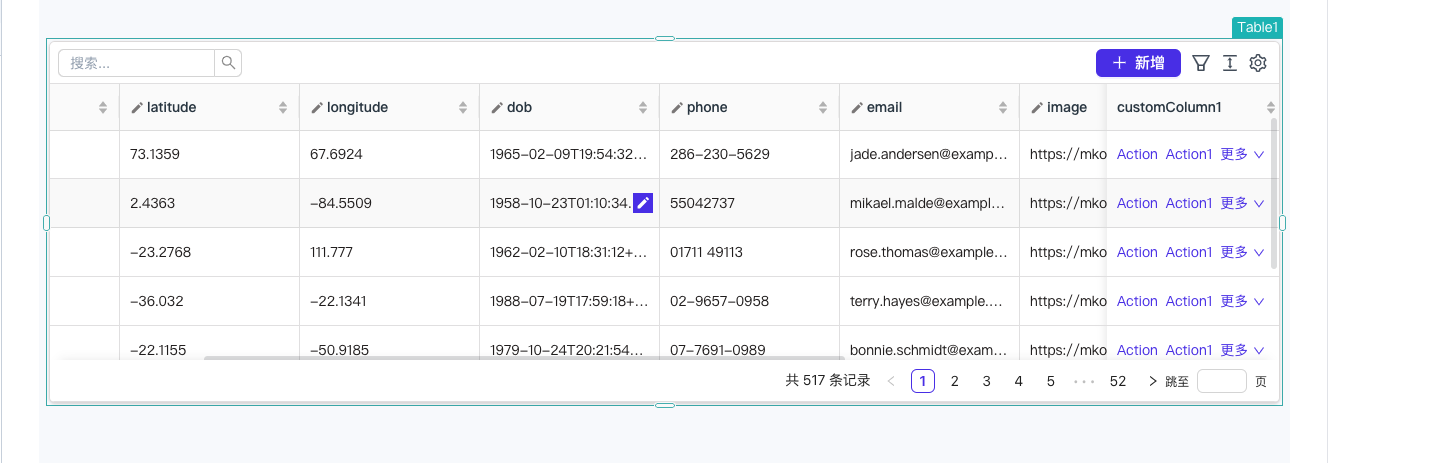
Task: Click the horizontal table scrollbar
Action: pos(524,357)
